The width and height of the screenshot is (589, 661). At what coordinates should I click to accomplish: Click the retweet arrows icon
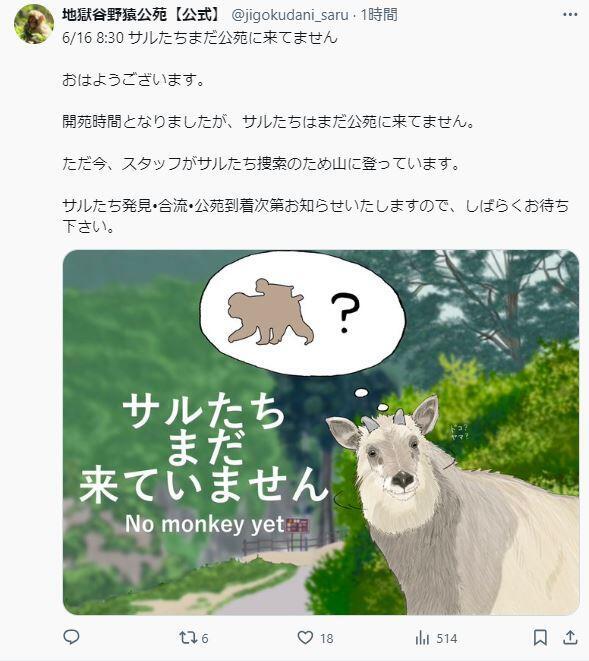pyautogui.click(x=187, y=637)
